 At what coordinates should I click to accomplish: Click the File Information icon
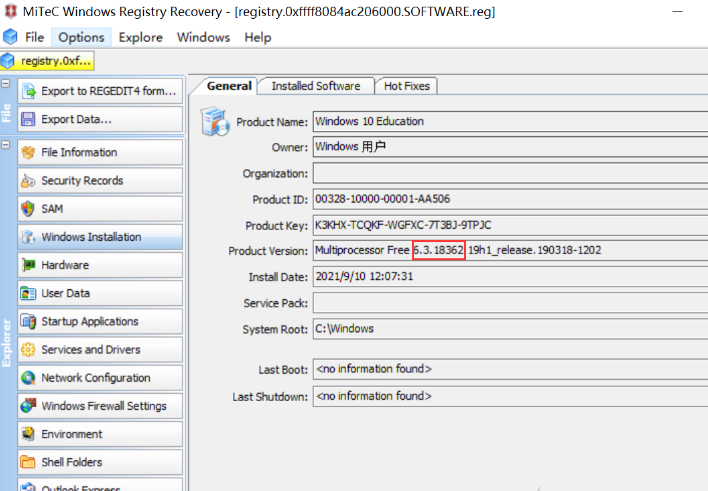click(x=28, y=152)
